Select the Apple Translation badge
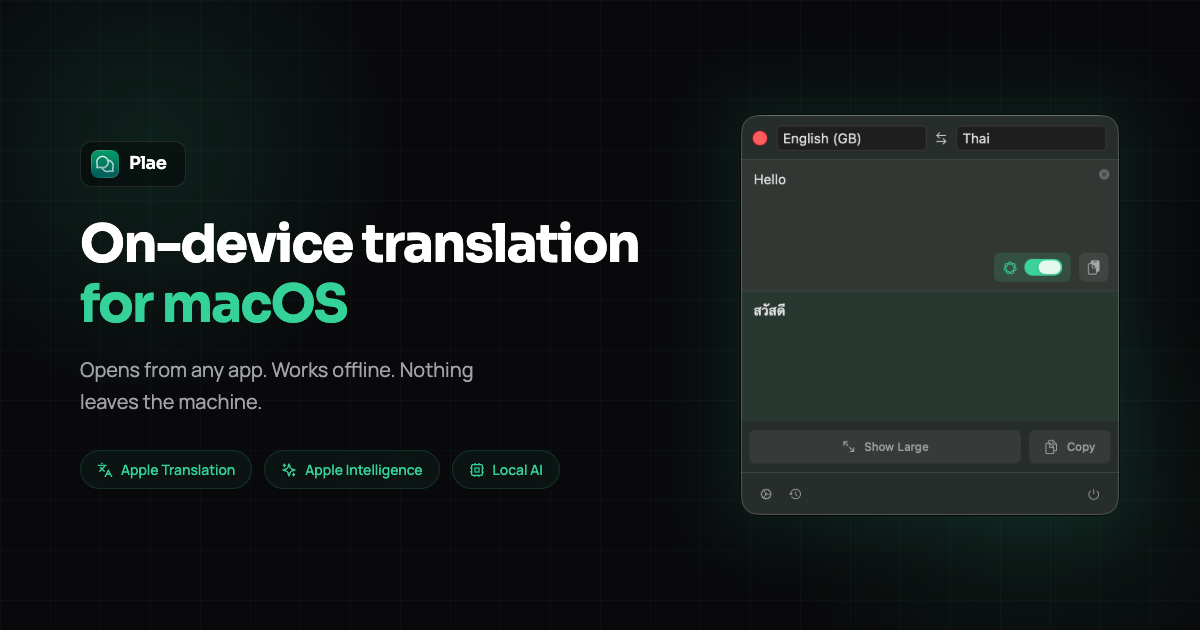The width and height of the screenshot is (1200, 630). 165,469
